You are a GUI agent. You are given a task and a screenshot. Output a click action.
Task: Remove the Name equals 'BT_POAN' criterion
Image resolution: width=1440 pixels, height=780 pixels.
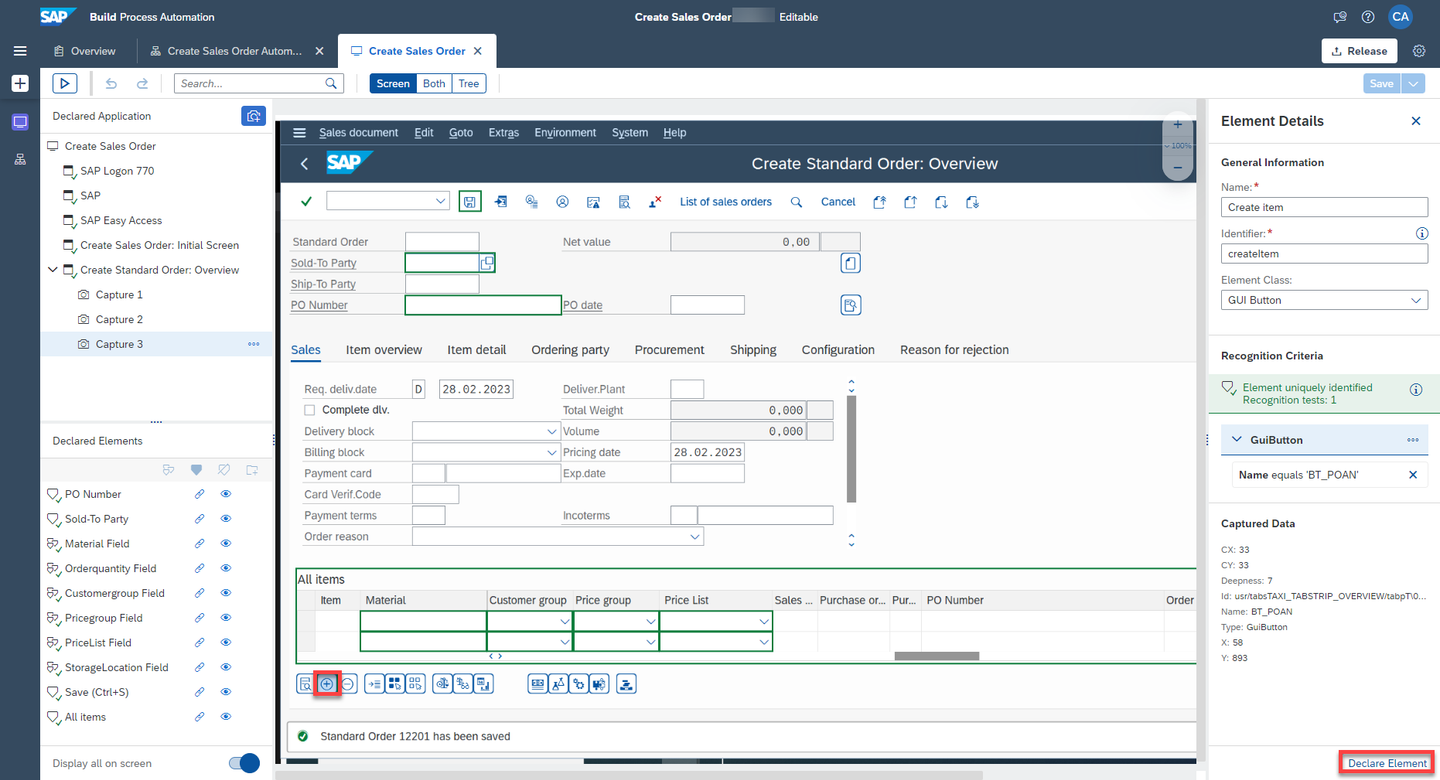[x=1413, y=475]
